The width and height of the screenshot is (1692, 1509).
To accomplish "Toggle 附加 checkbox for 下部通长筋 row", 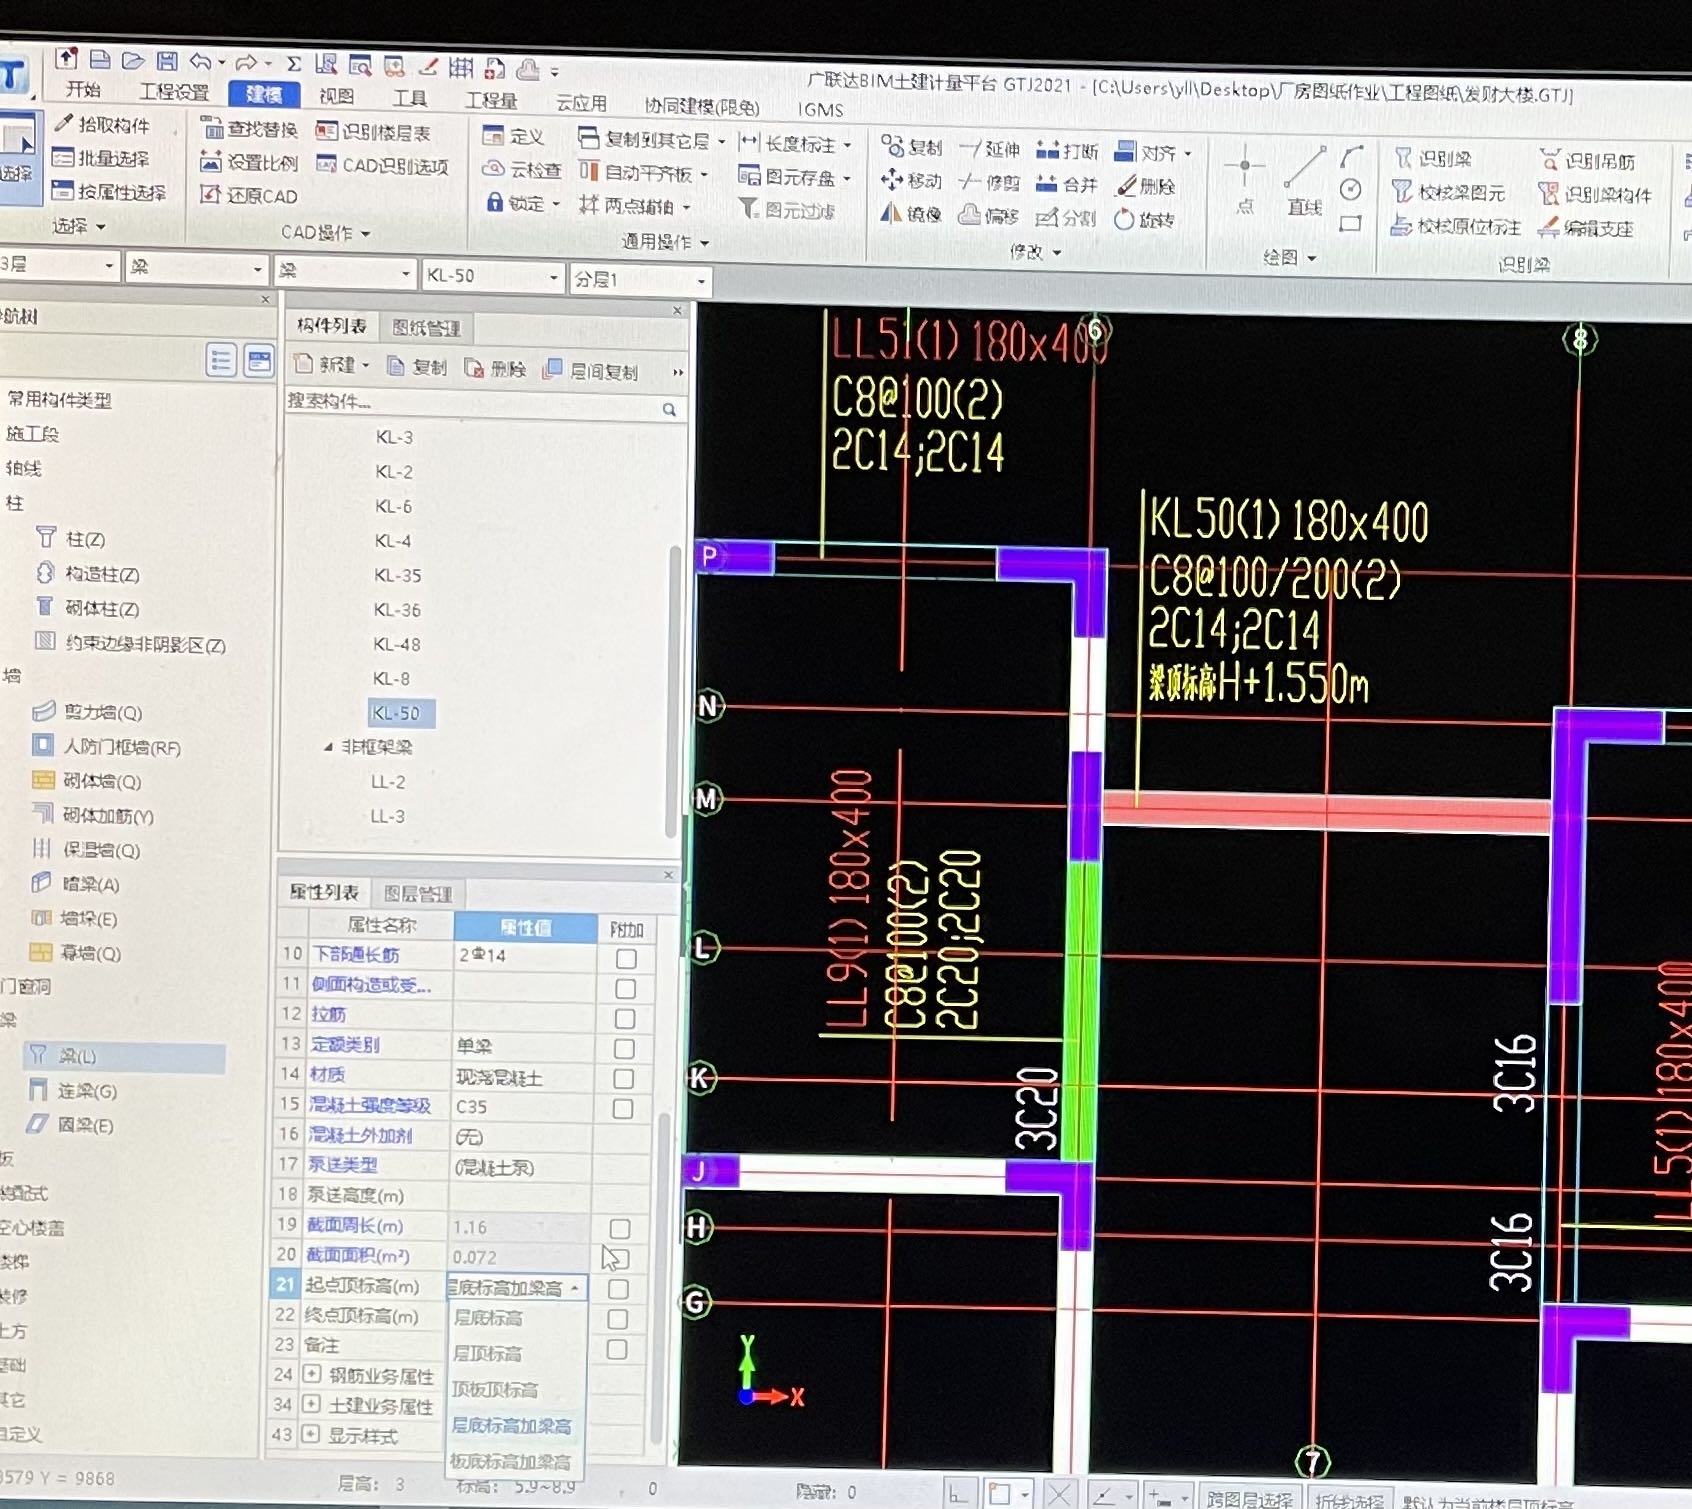I will click(626, 959).
